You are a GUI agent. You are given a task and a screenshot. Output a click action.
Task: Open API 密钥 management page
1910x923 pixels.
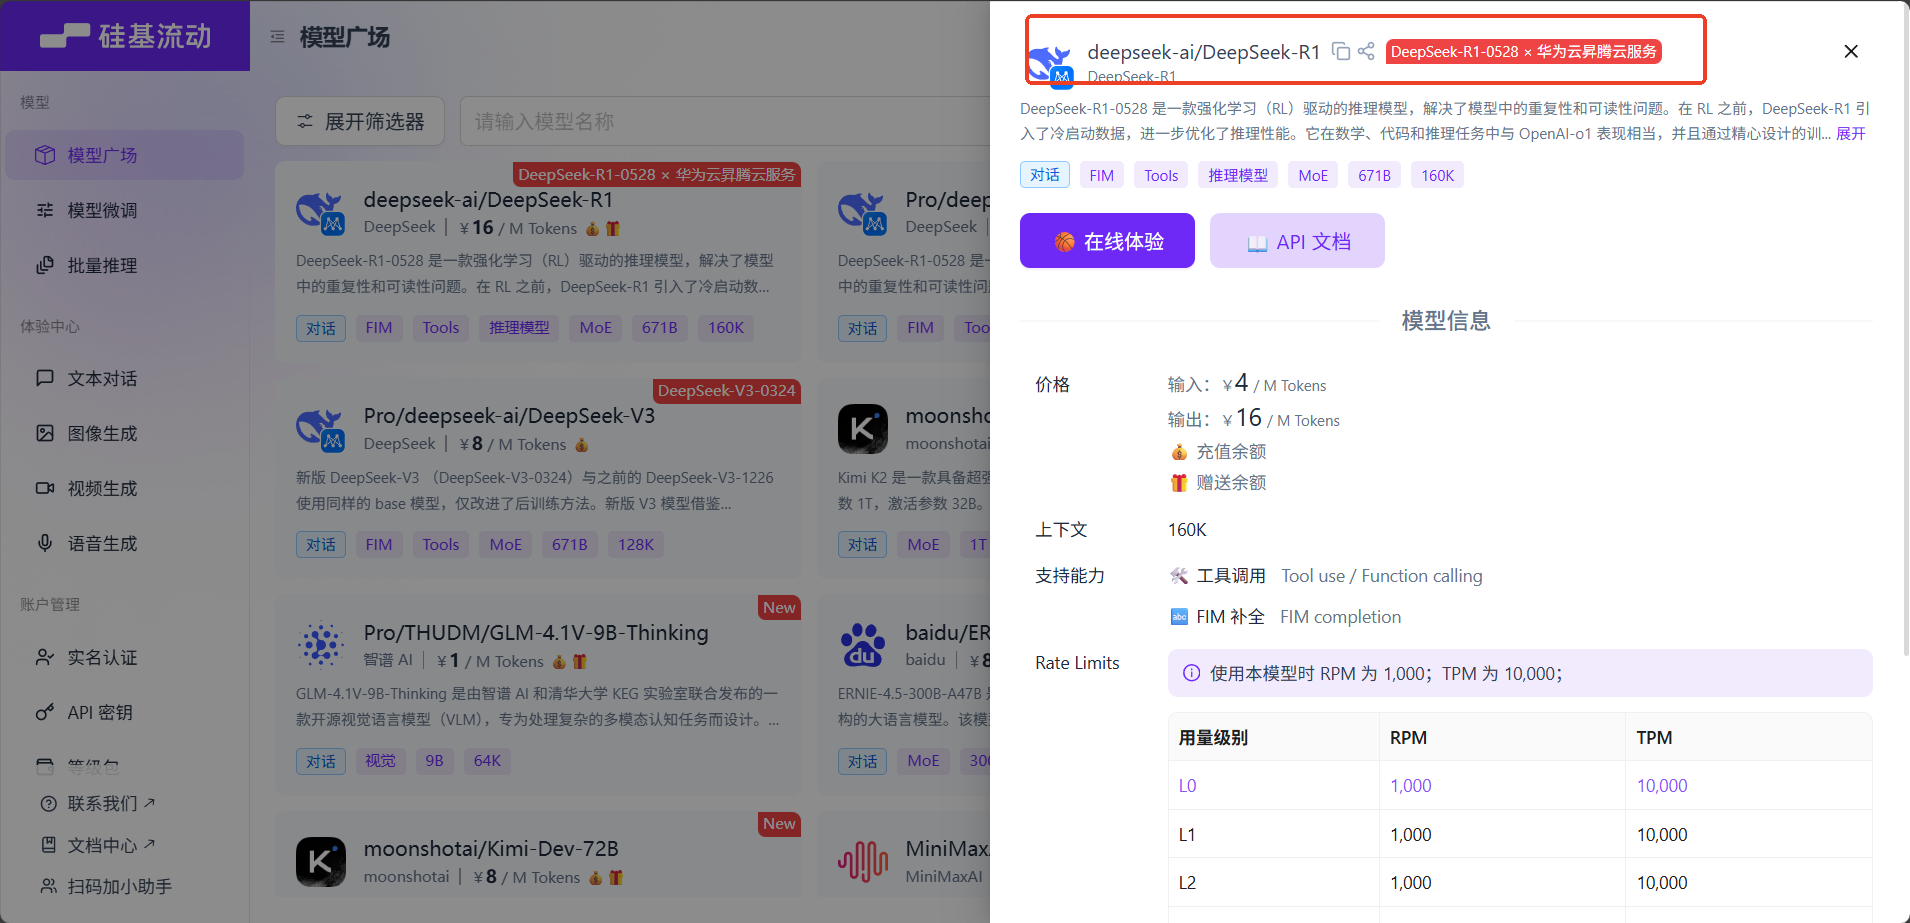pos(105,712)
